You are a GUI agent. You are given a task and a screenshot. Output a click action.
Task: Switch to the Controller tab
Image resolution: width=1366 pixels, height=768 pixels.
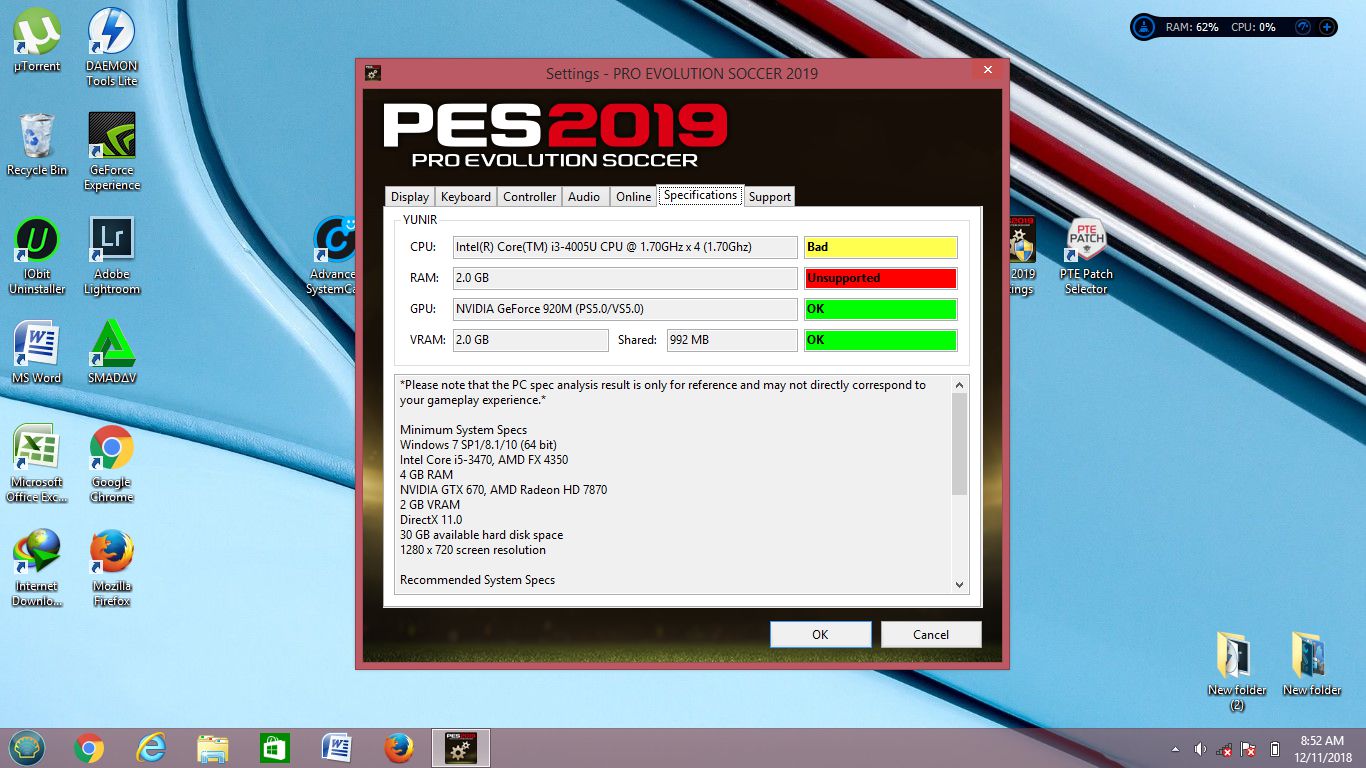tap(529, 197)
